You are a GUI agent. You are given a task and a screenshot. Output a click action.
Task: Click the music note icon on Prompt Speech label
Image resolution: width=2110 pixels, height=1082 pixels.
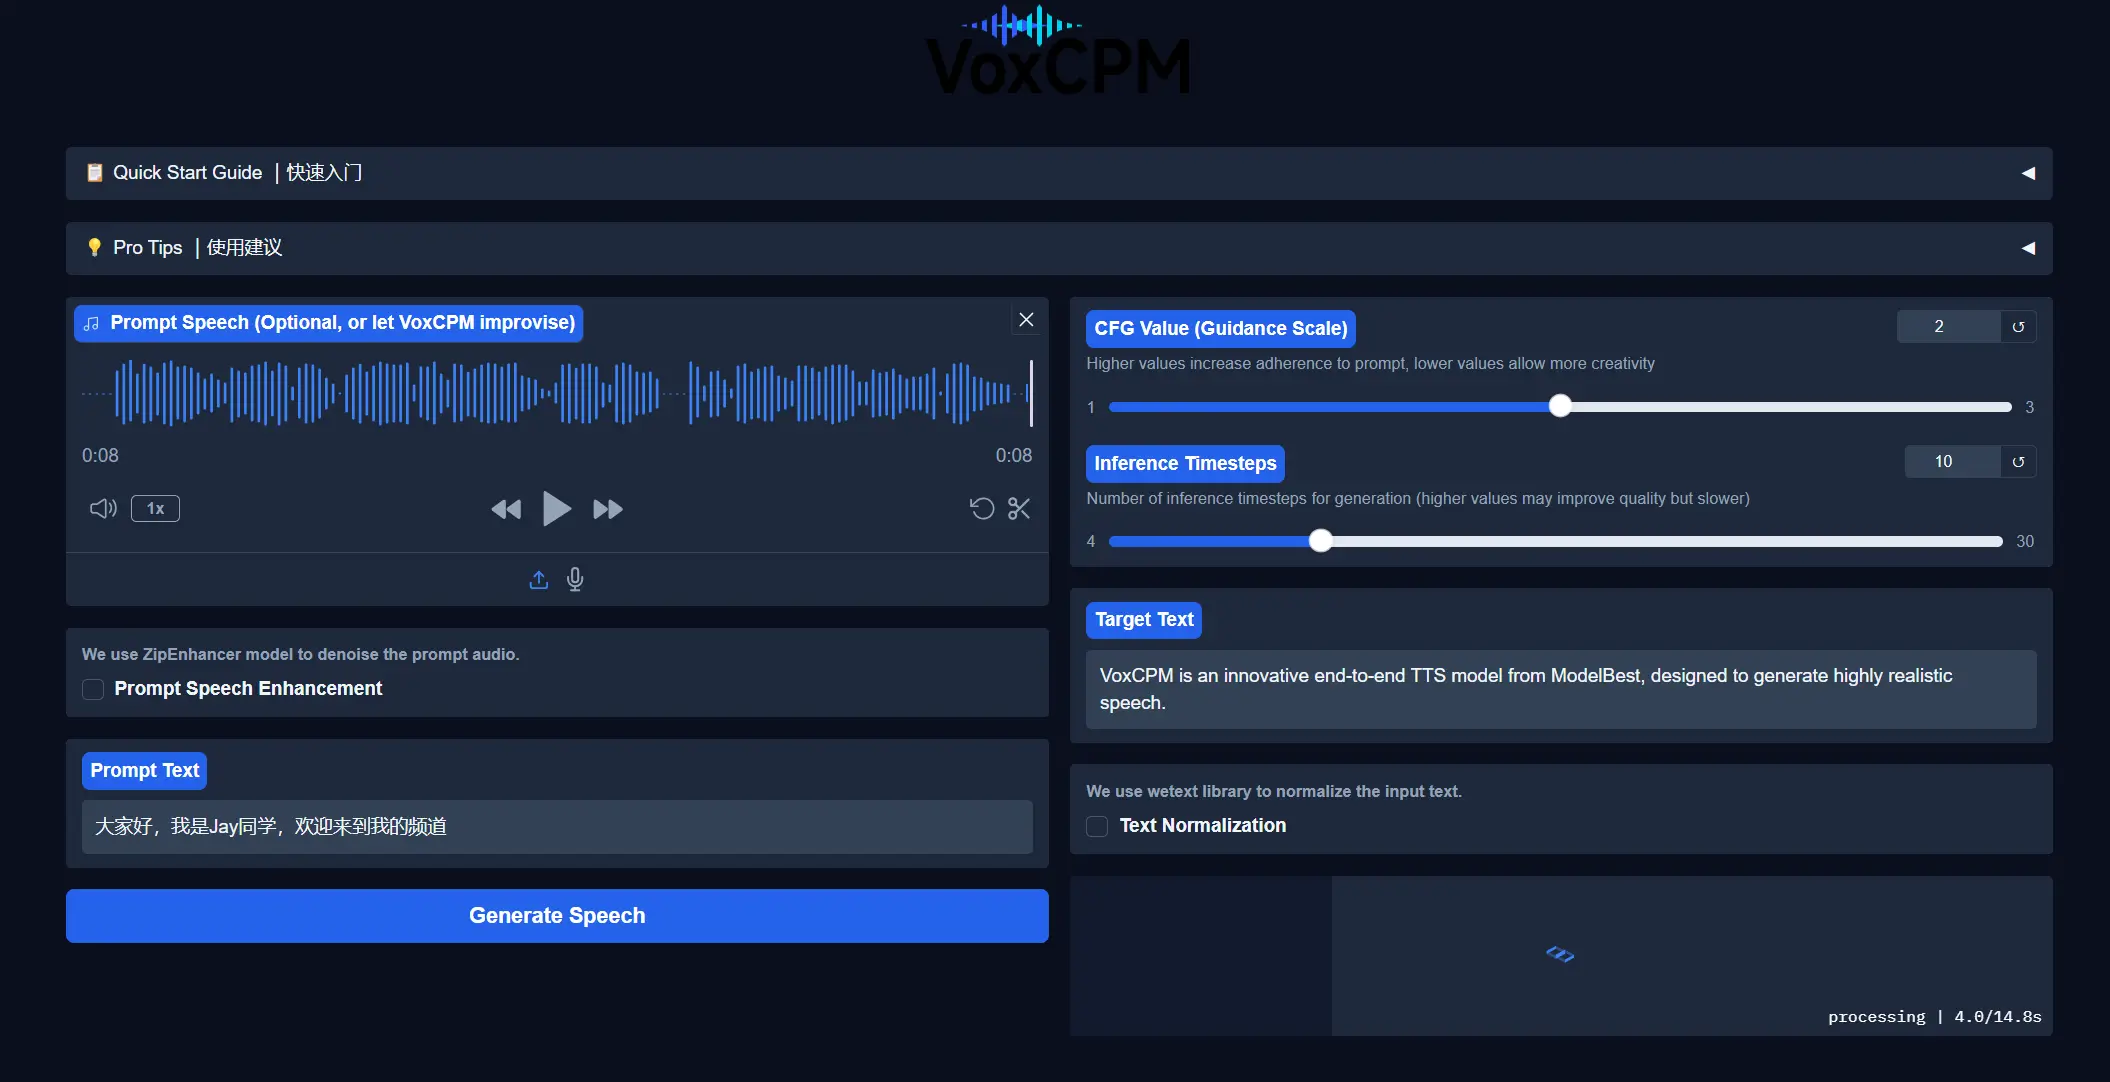[x=91, y=324]
